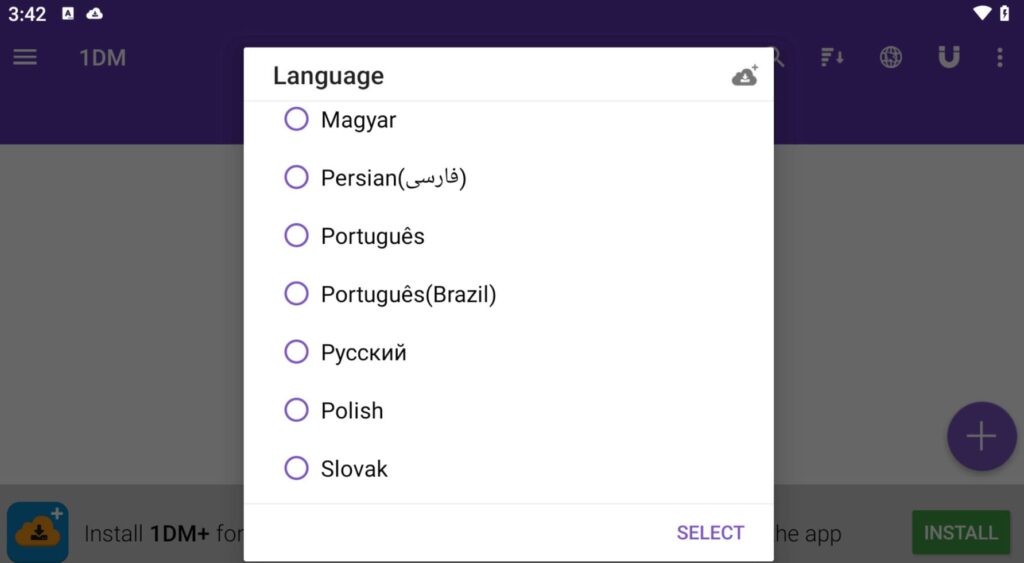The image size is (1024, 563).
Task: Select the Slovak radio button
Action: (x=296, y=468)
